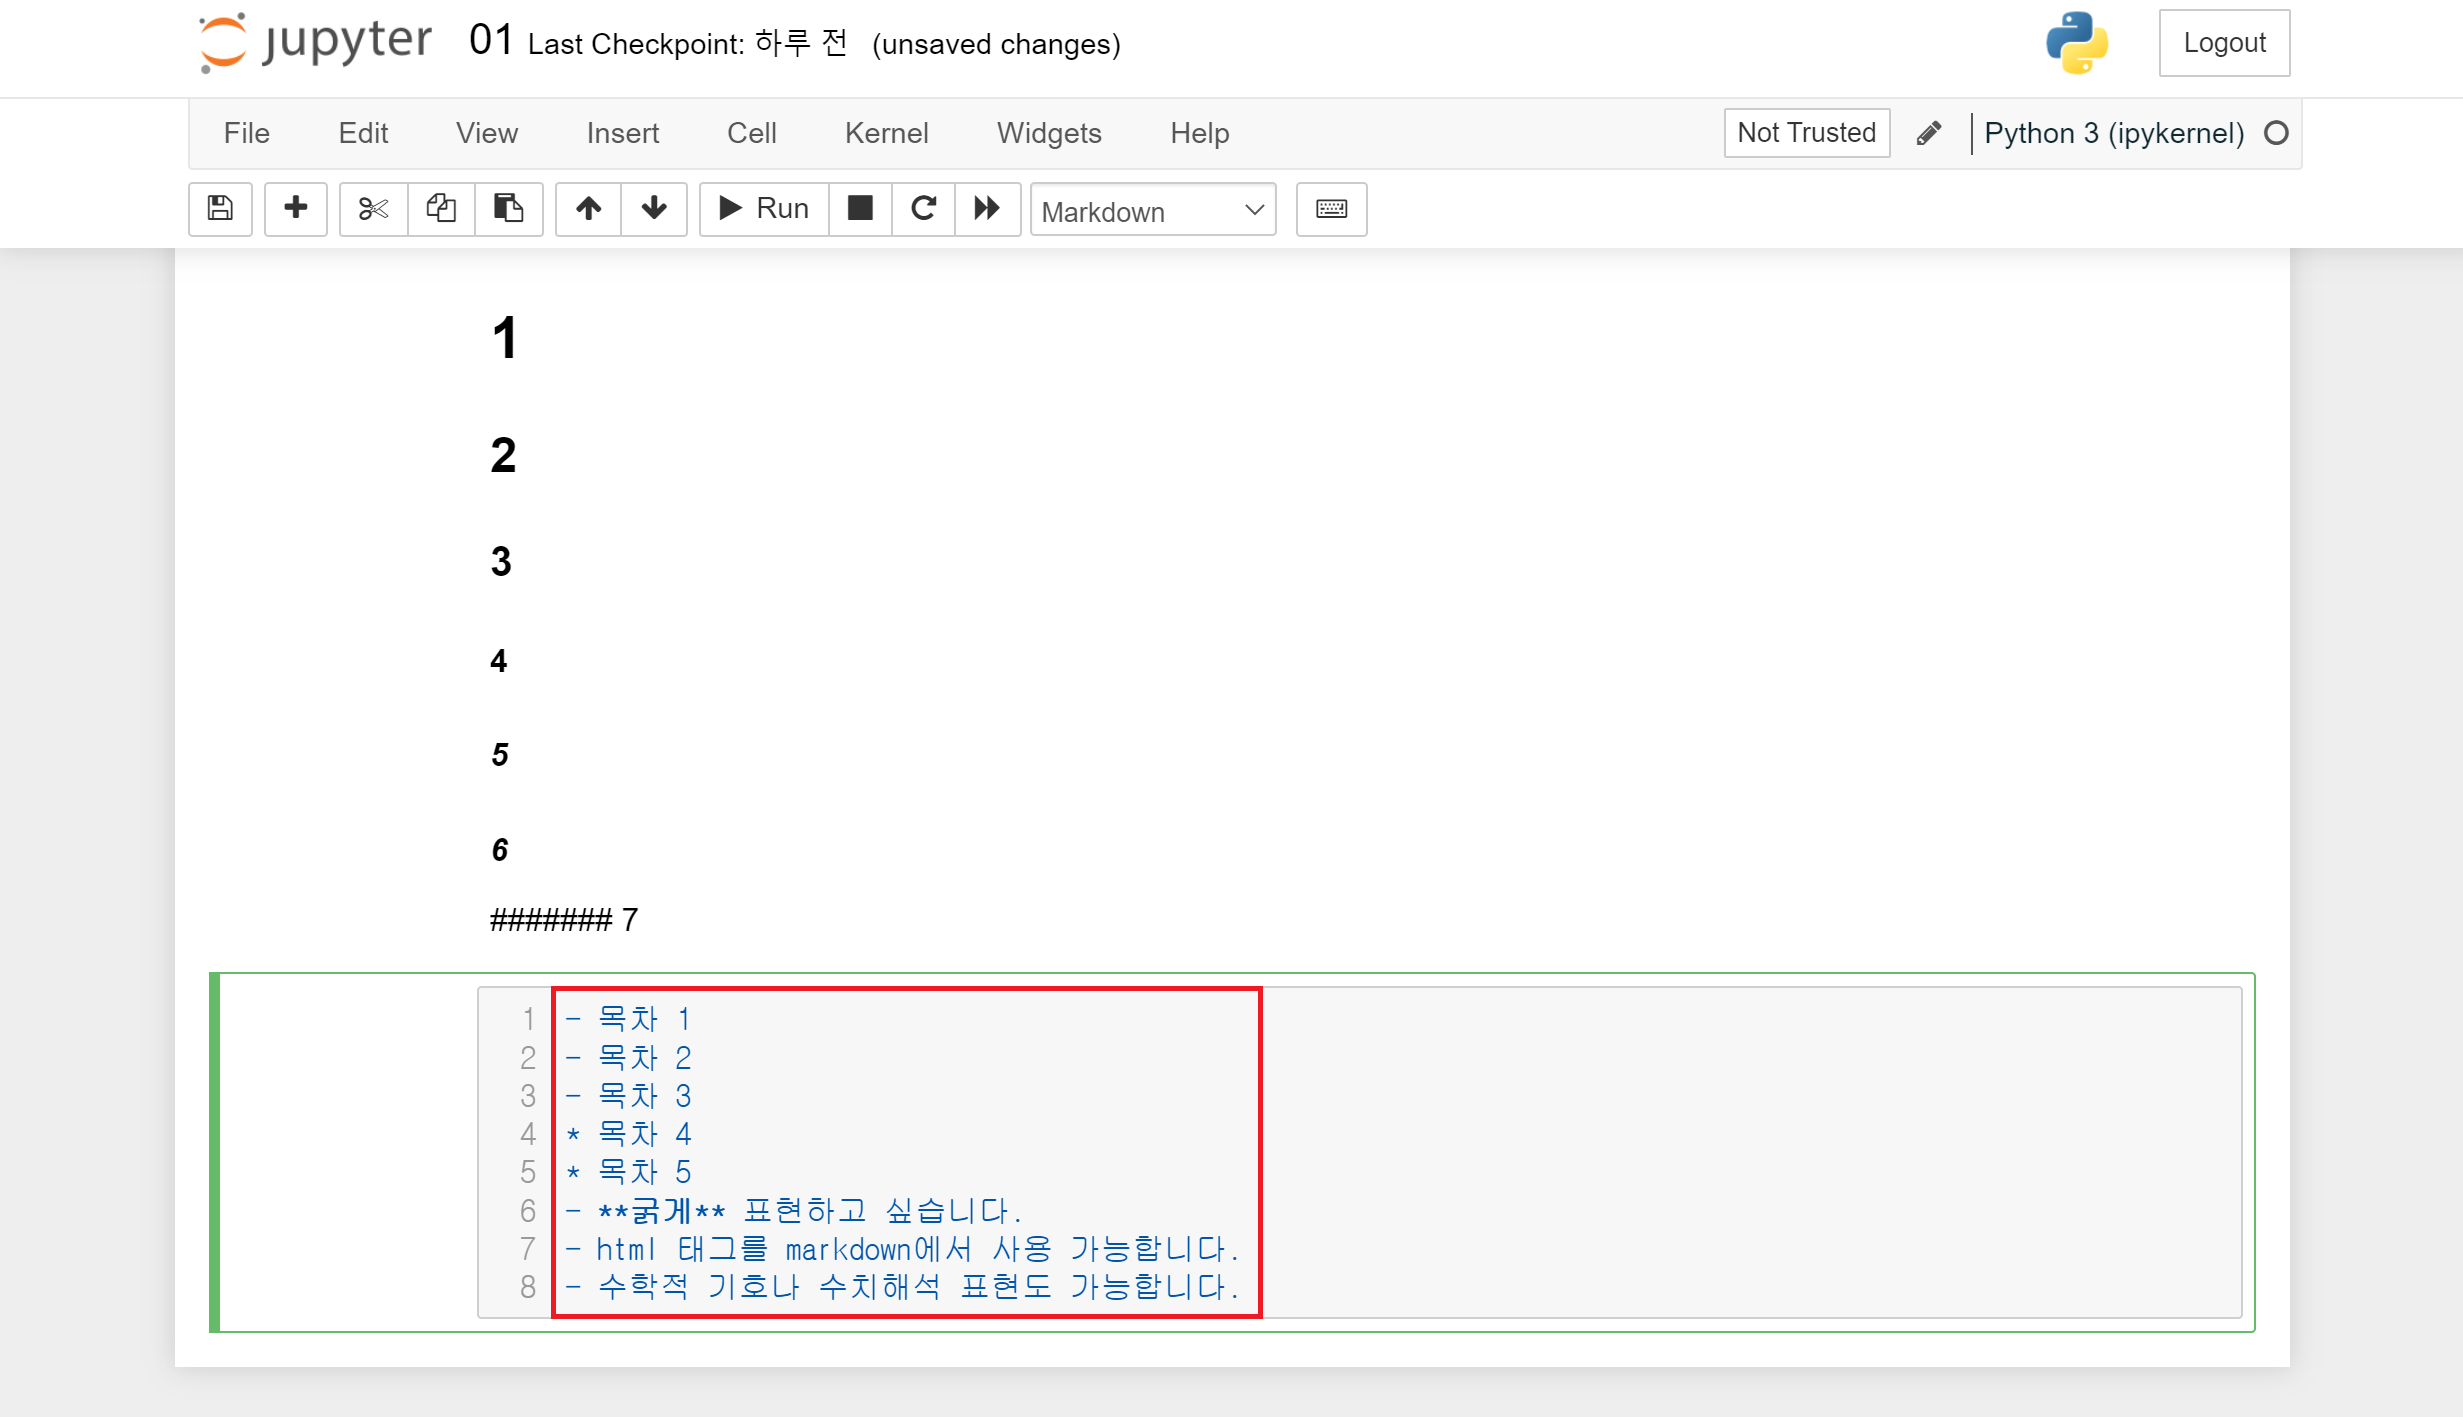Open the Cell menu

(751, 133)
